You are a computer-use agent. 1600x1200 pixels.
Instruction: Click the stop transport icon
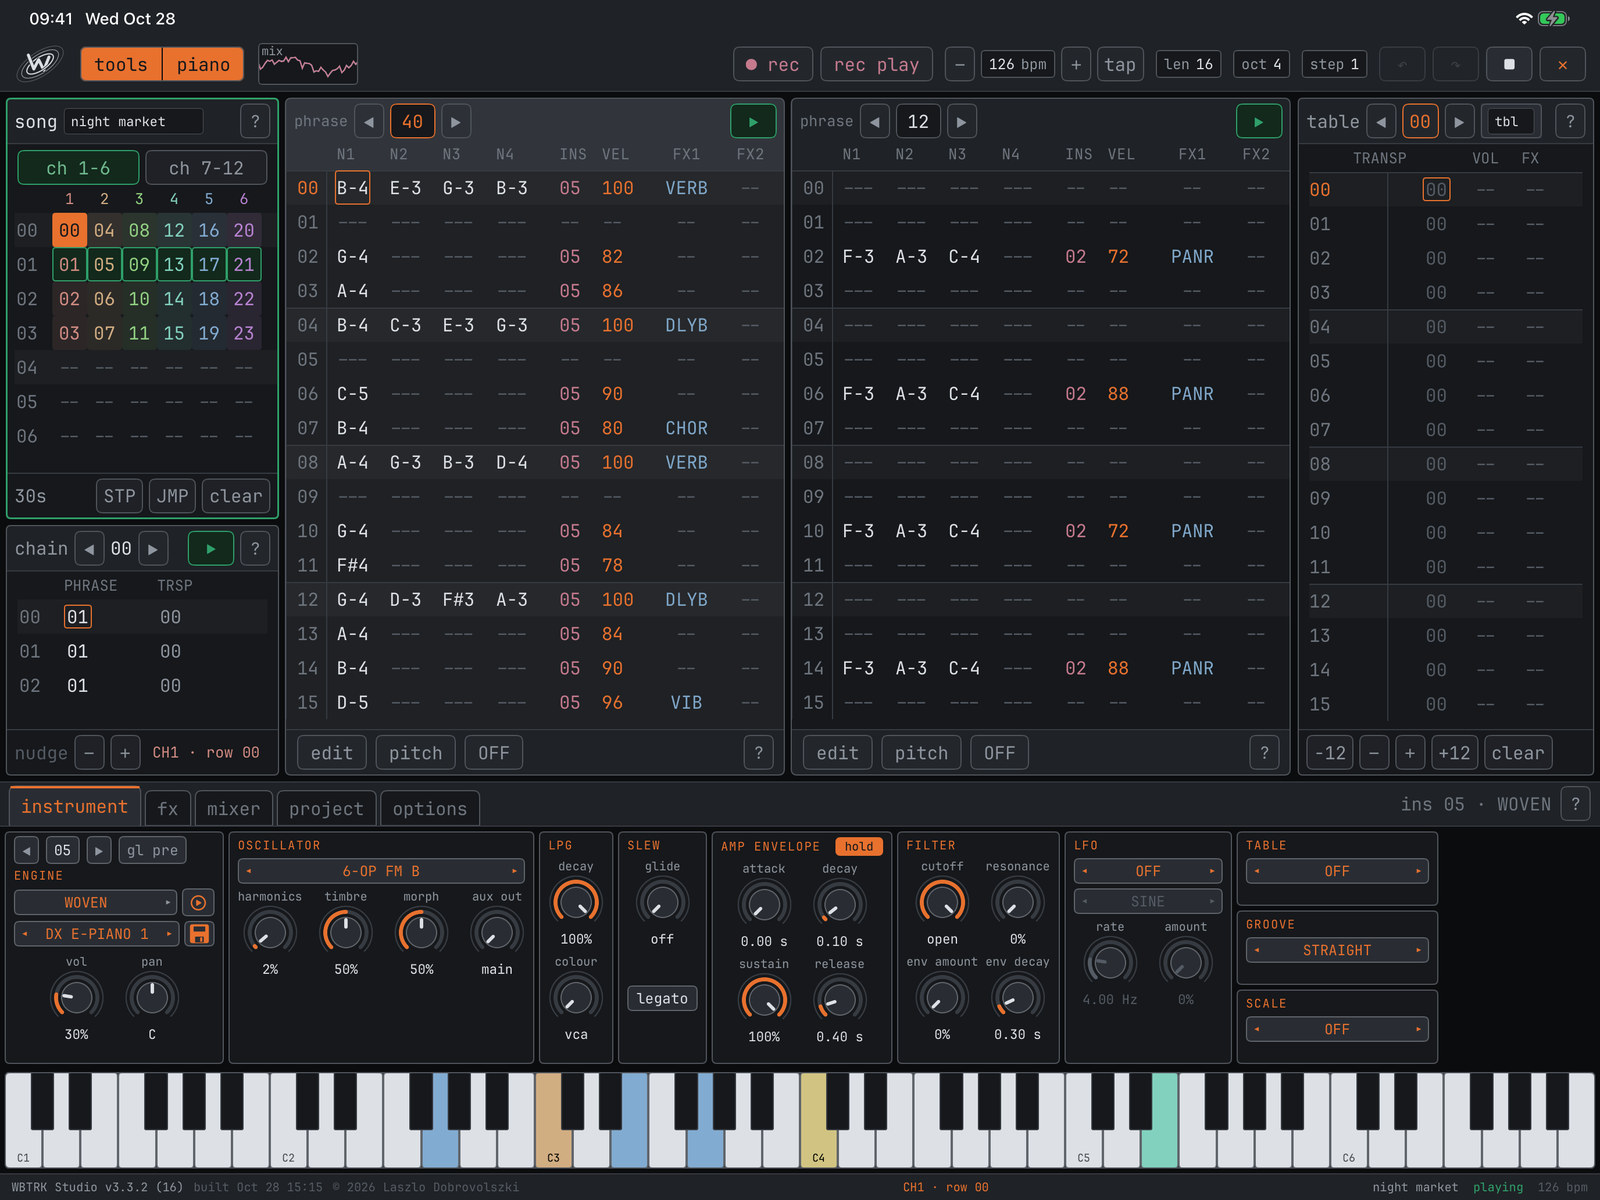click(1509, 64)
